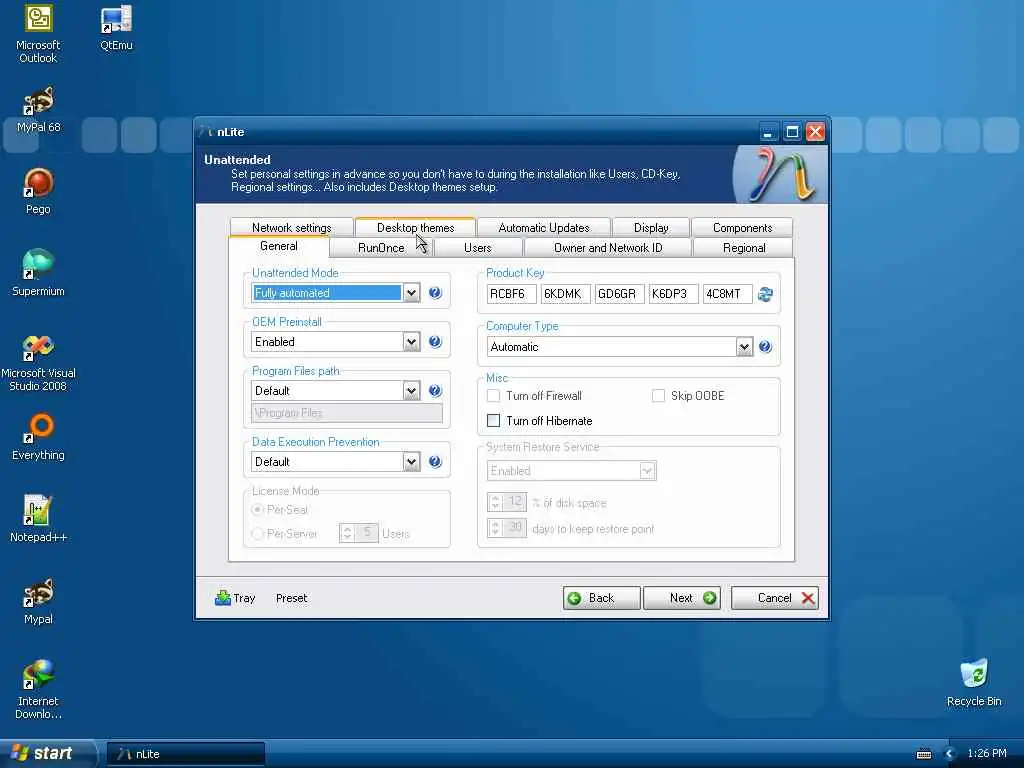Click first product key field RCBF6

[511, 294]
